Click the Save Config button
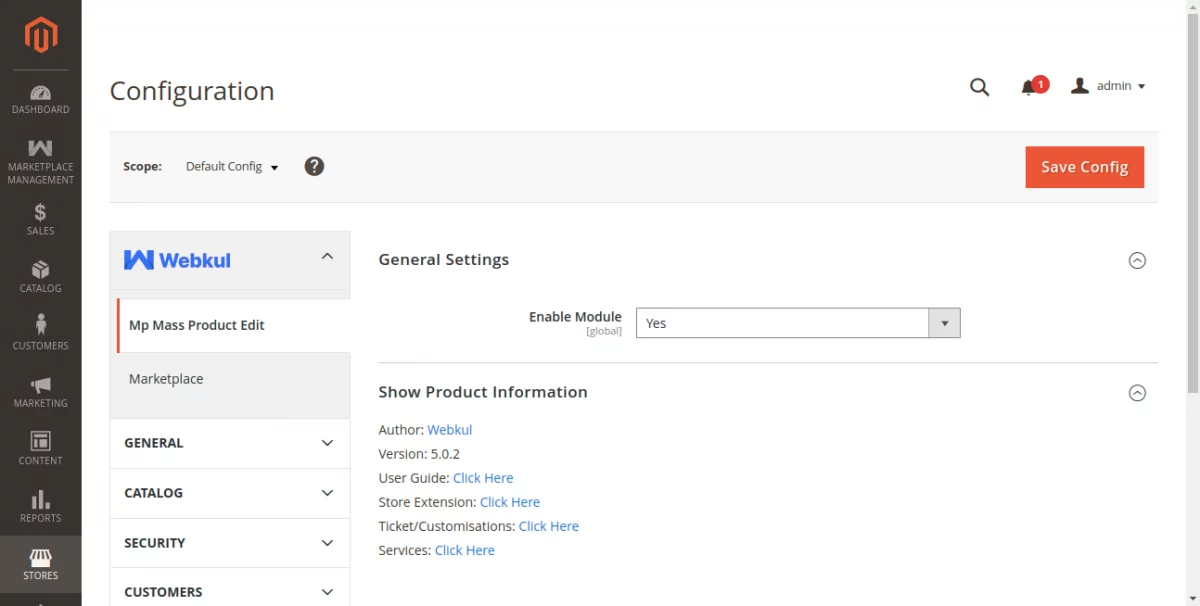1200x606 pixels. [1084, 167]
